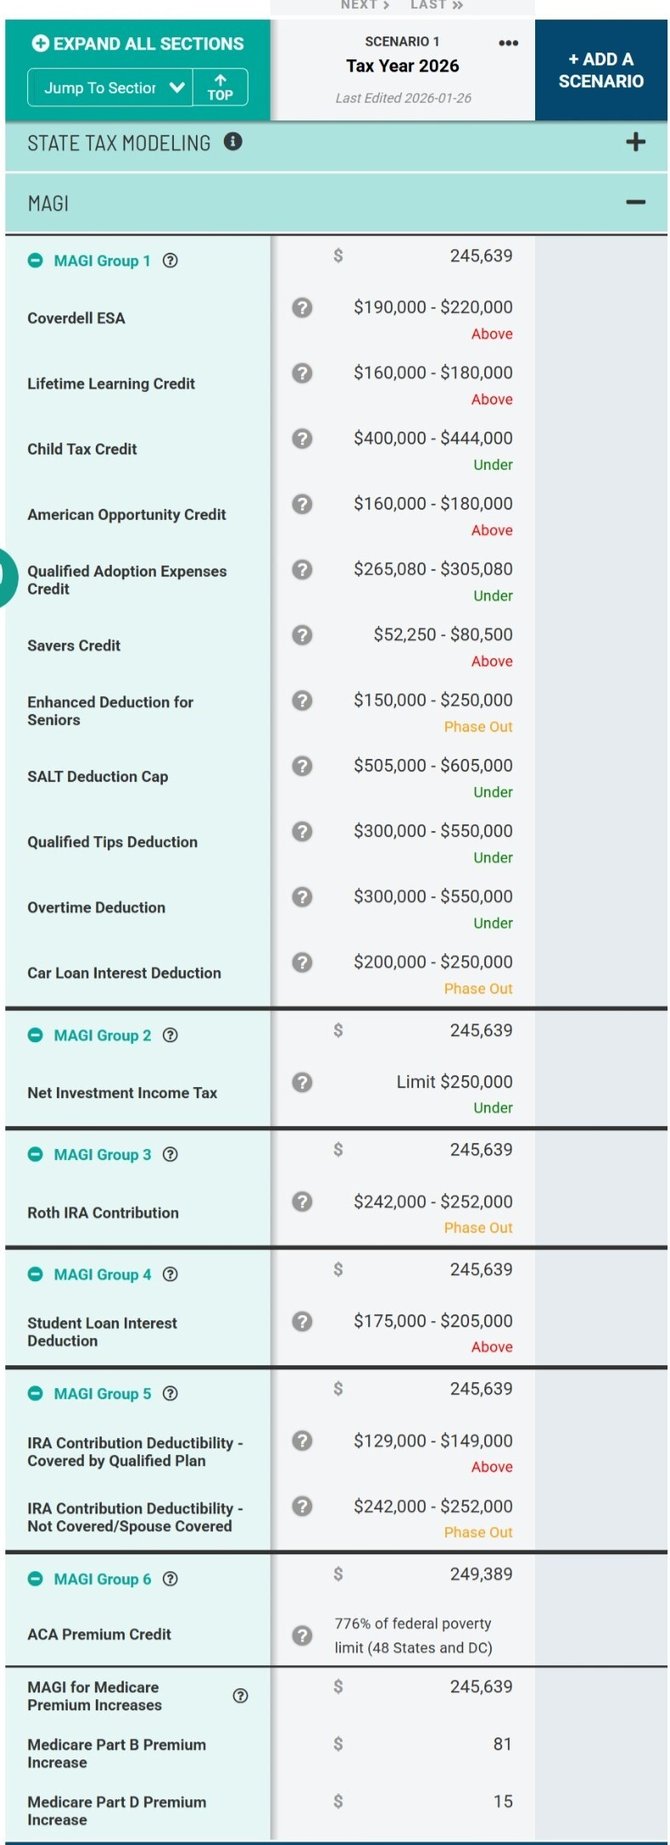This screenshot has width=670, height=1845.
Task: Show help for Net Investment Income Tax
Action: pyautogui.click(x=302, y=1082)
